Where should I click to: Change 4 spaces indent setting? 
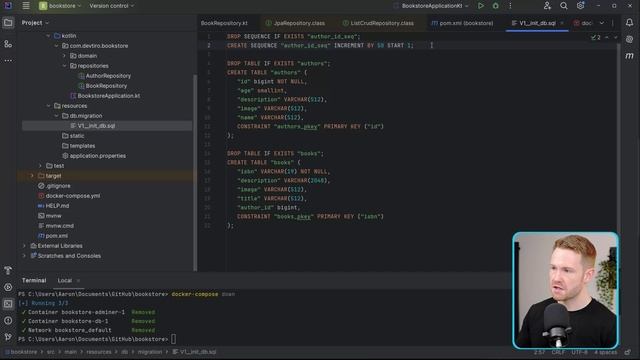[x=605, y=352]
